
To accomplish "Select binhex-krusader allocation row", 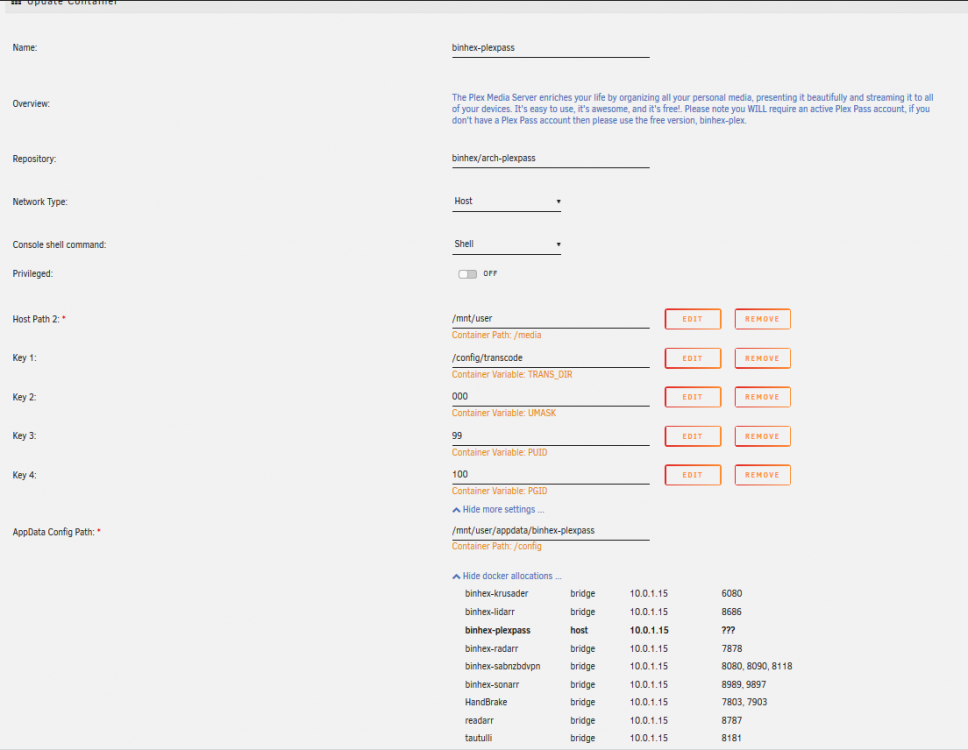I will coord(628,594).
